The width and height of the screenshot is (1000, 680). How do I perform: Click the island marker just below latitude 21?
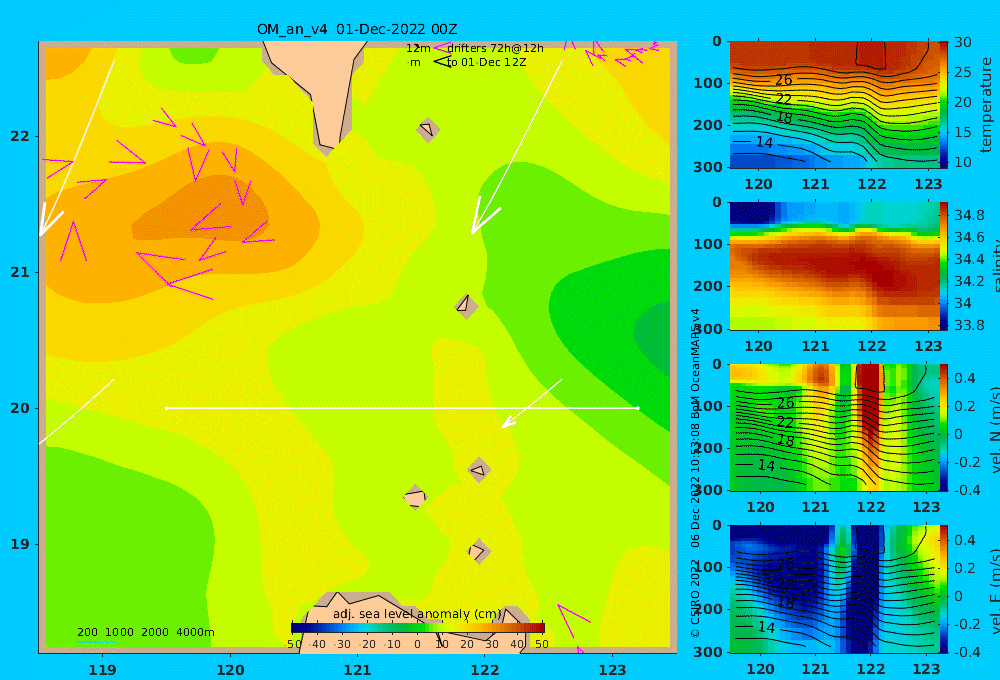point(466,306)
